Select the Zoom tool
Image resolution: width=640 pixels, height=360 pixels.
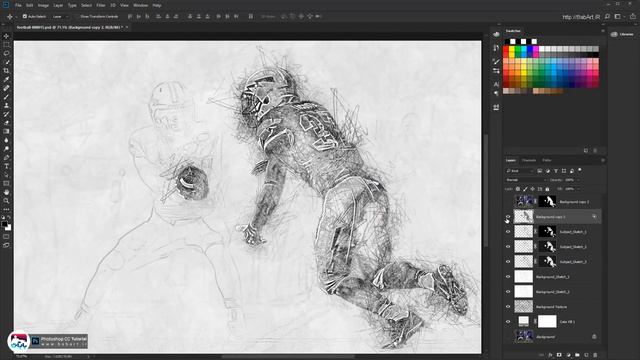click(6, 200)
